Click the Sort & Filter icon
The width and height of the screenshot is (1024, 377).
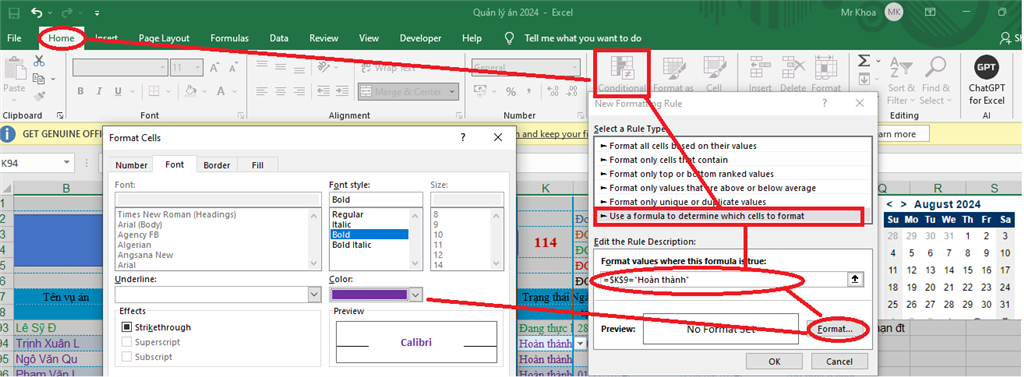(x=902, y=67)
